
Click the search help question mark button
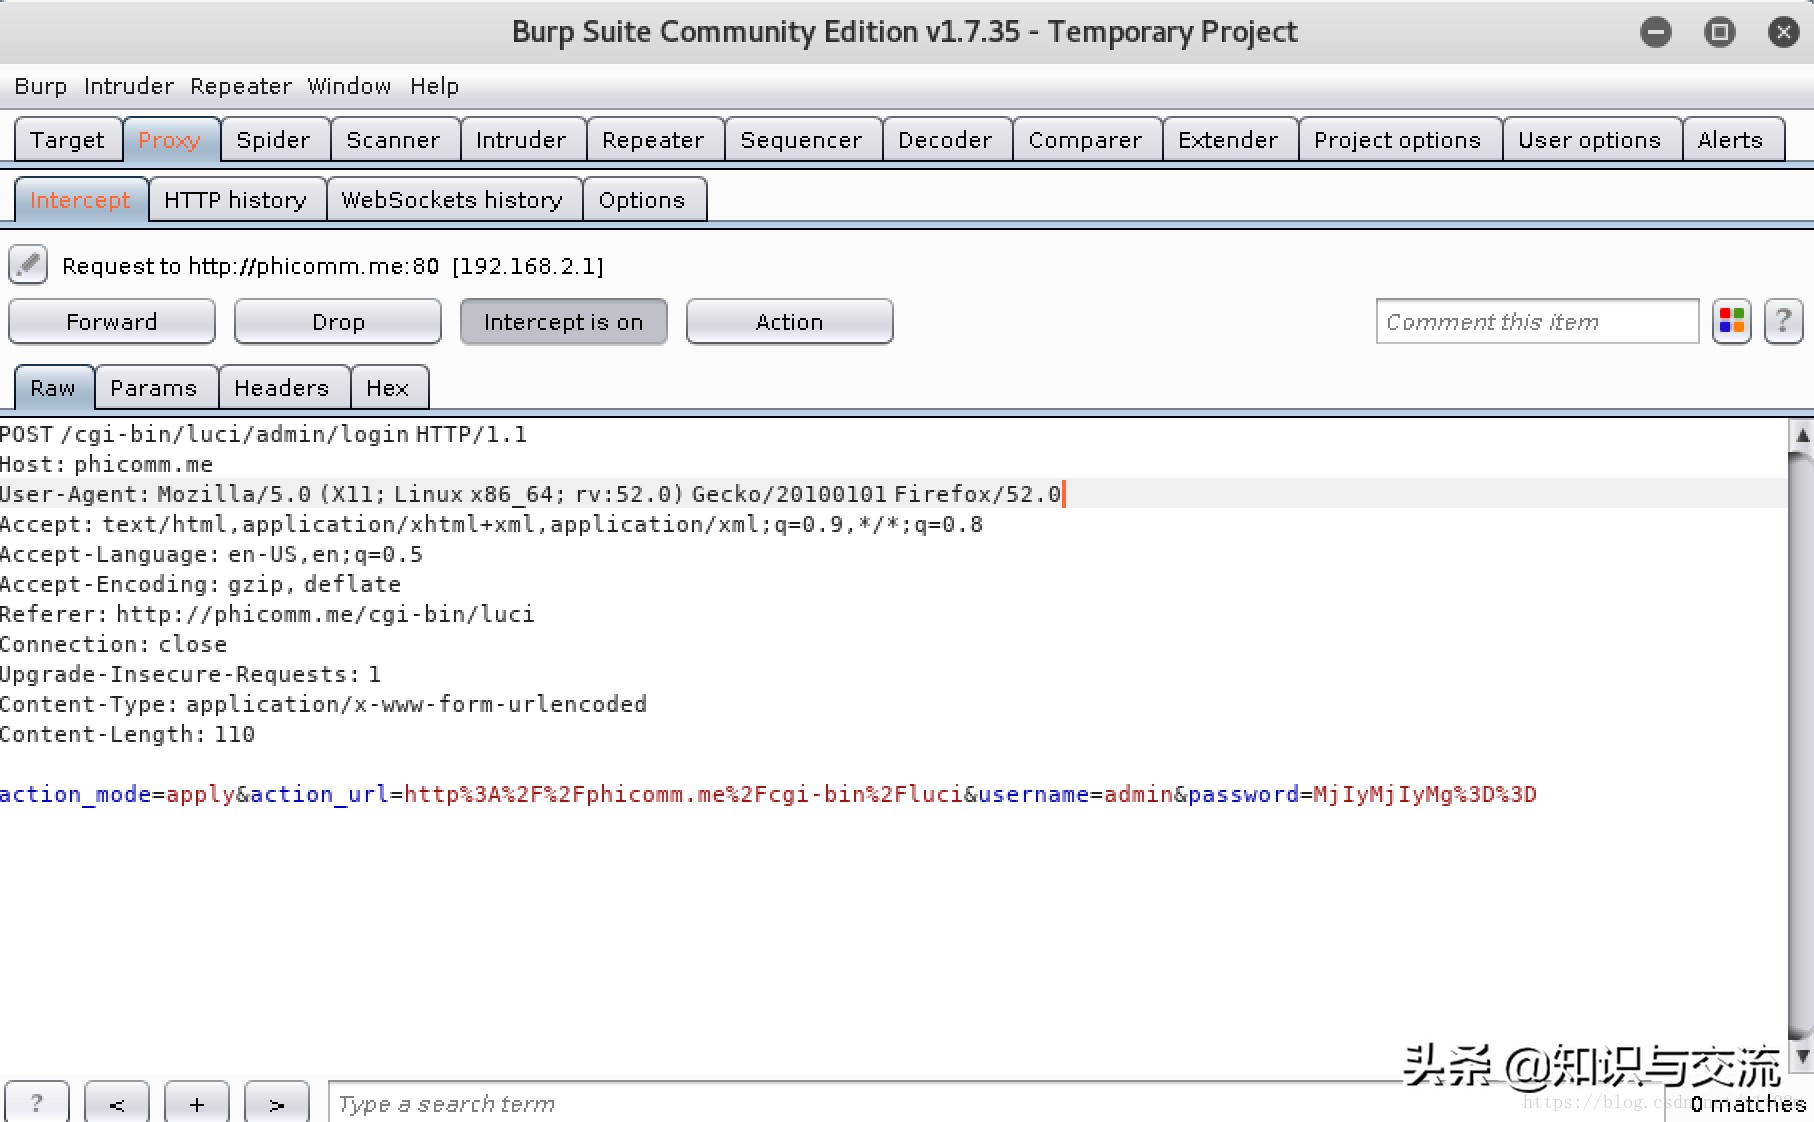(37, 1103)
